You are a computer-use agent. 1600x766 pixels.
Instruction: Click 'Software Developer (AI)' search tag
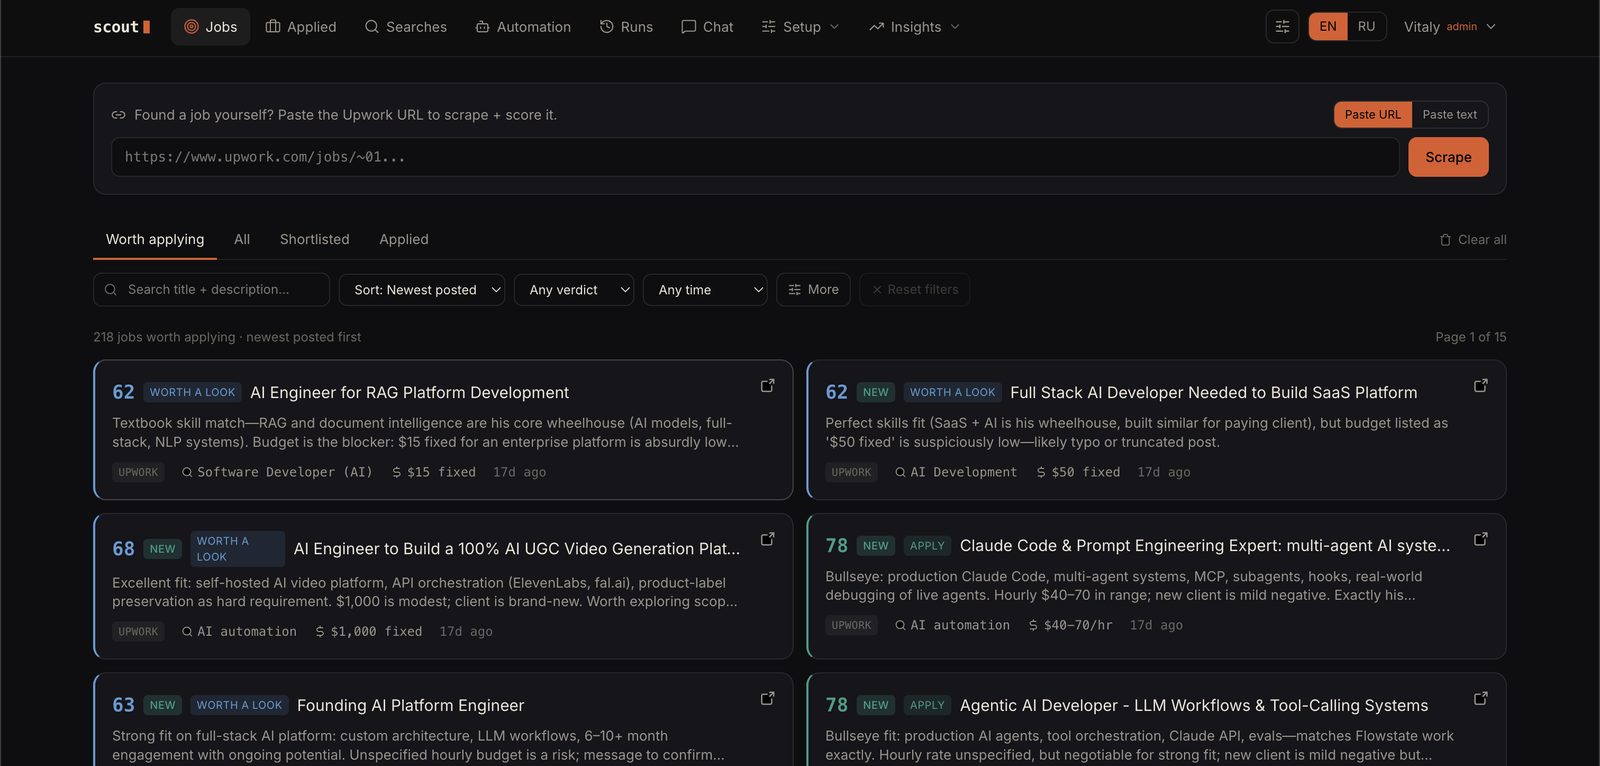click(x=277, y=472)
